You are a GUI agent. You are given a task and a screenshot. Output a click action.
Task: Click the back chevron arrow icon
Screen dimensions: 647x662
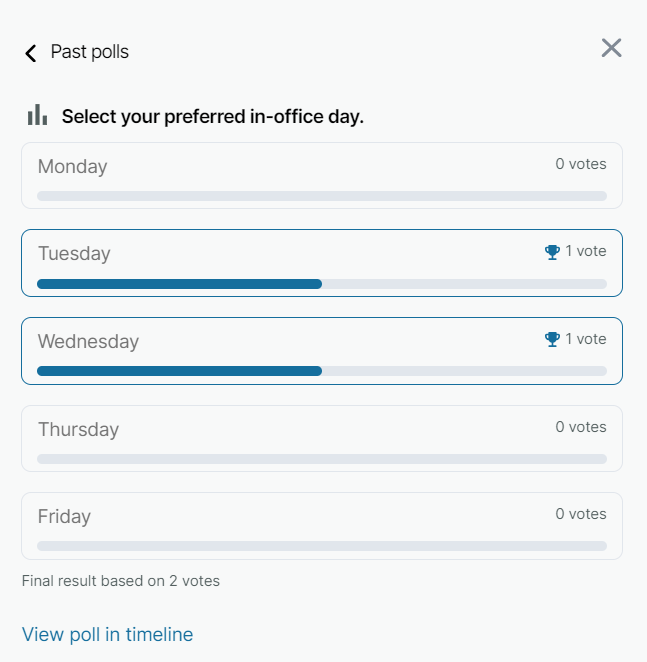pyautogui.click(x=31, y=52)
